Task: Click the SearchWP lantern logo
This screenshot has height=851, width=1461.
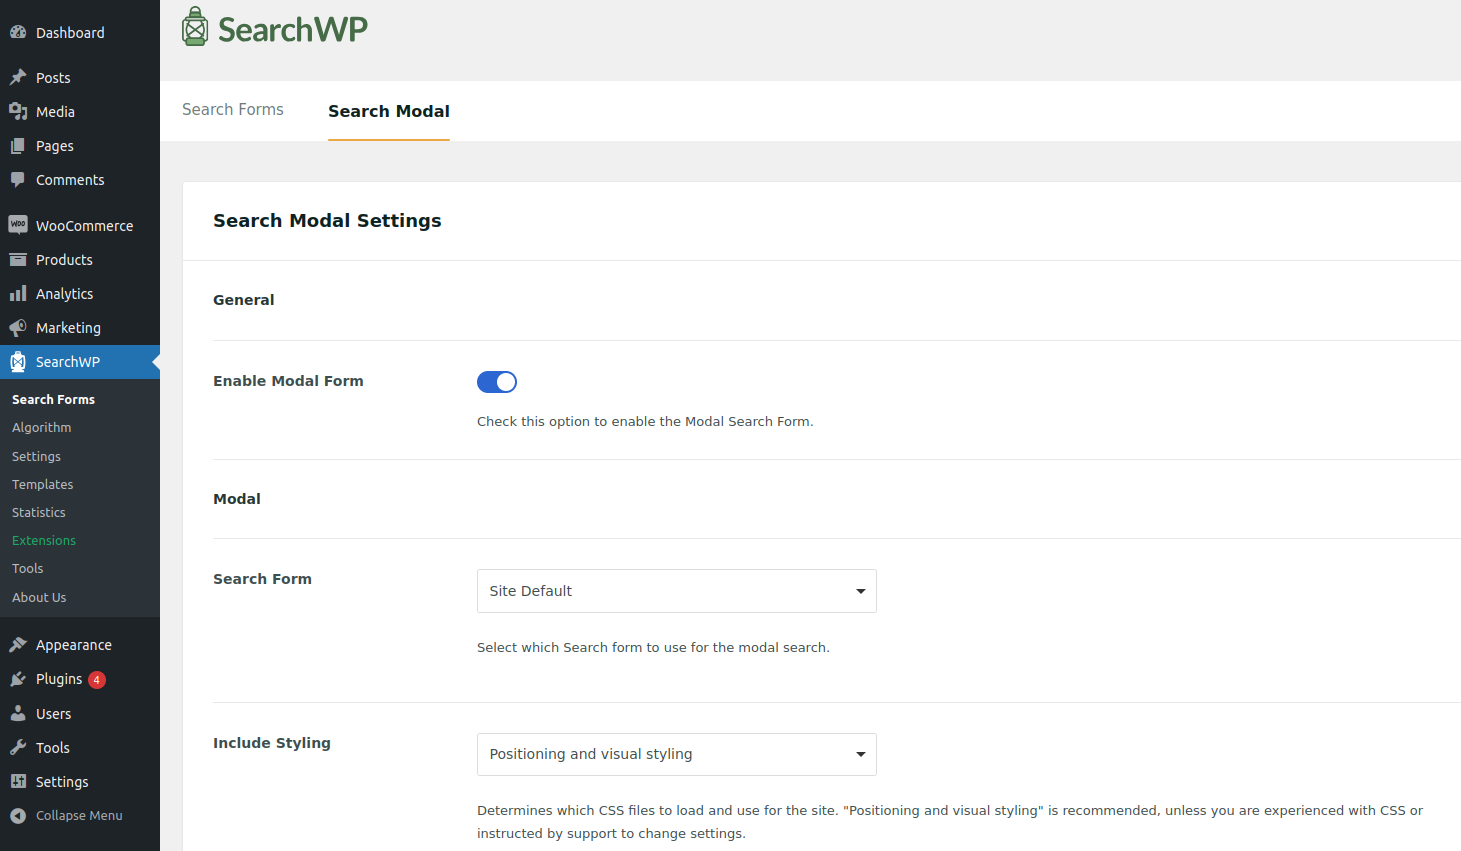Action: [195, 28]
